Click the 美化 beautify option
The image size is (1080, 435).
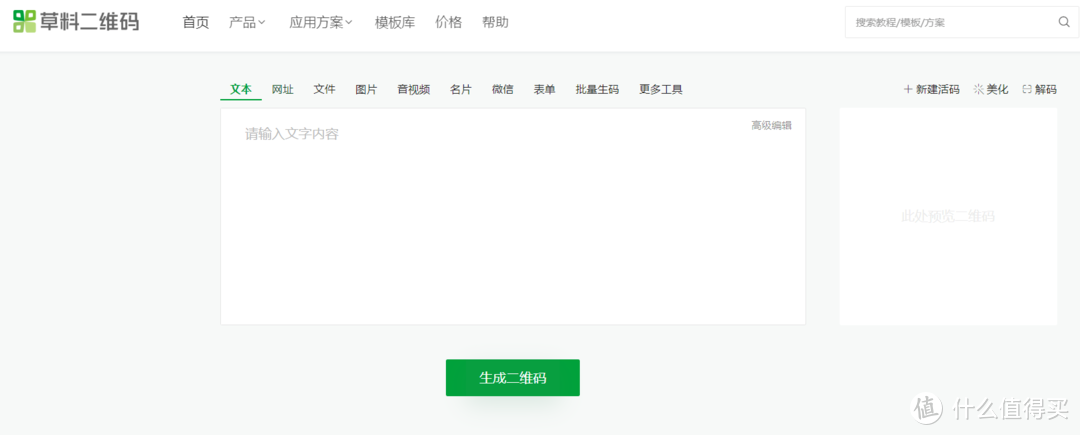coord(990,89)
